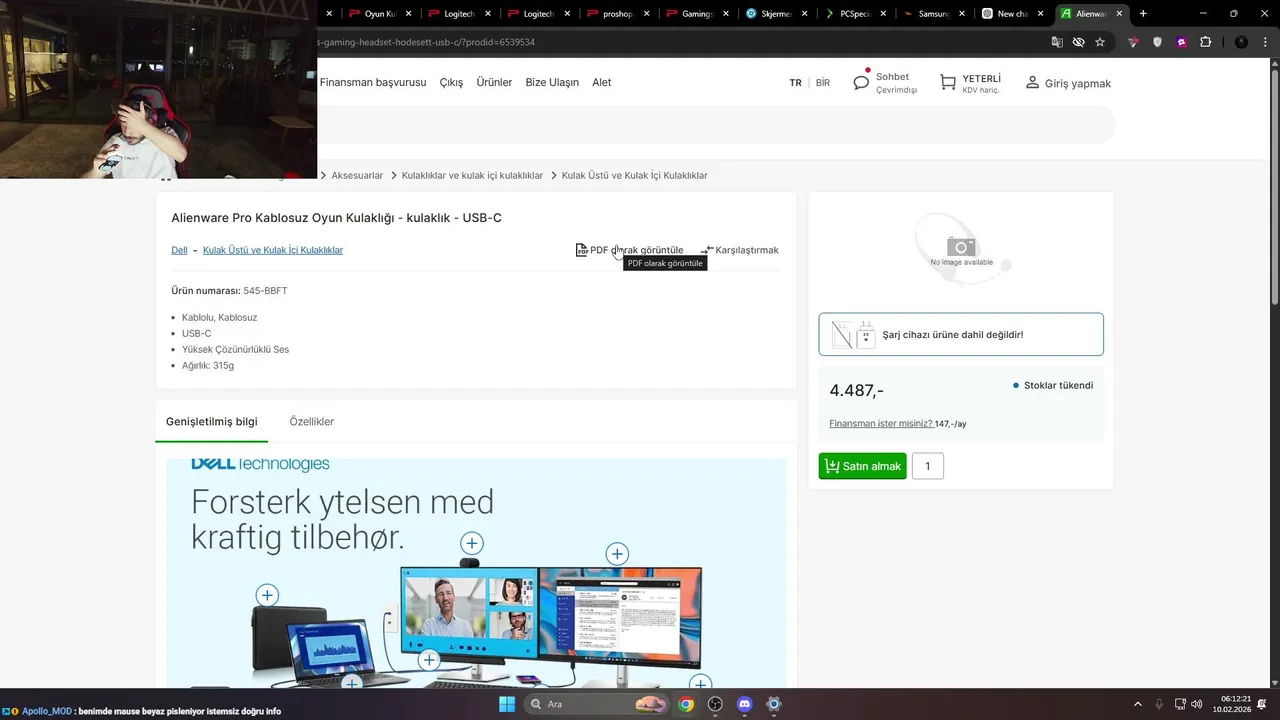
Task: Click the shield extension icon in Chrome toolbar
Action: pos(1158,42)
